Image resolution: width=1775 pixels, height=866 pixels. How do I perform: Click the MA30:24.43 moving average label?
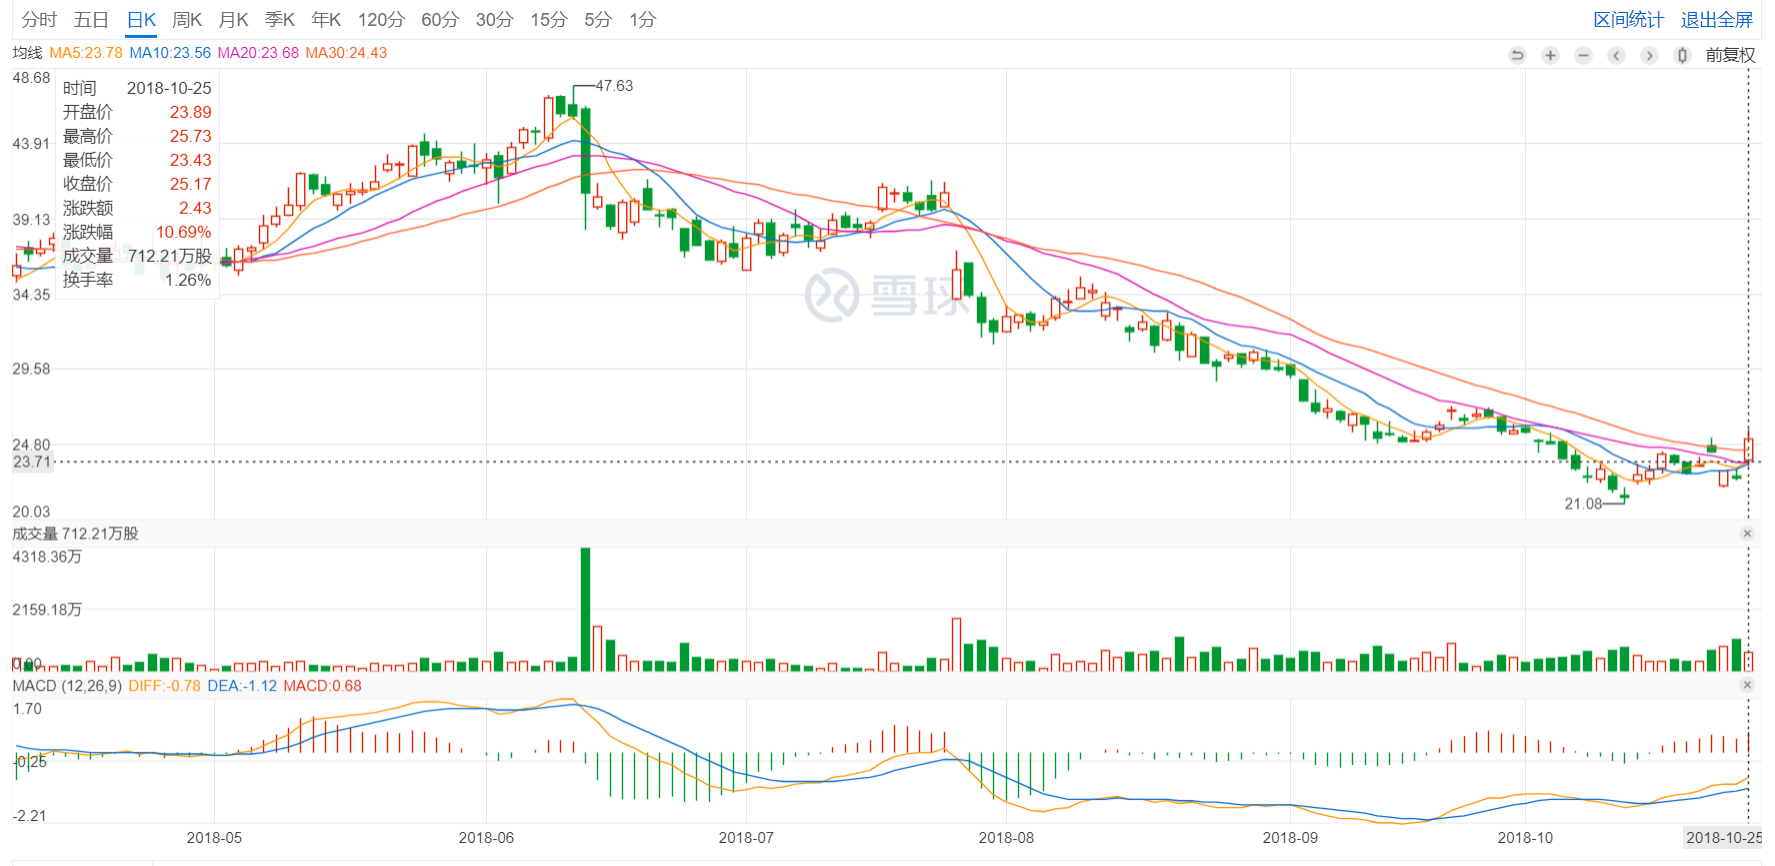click(346, 53)
